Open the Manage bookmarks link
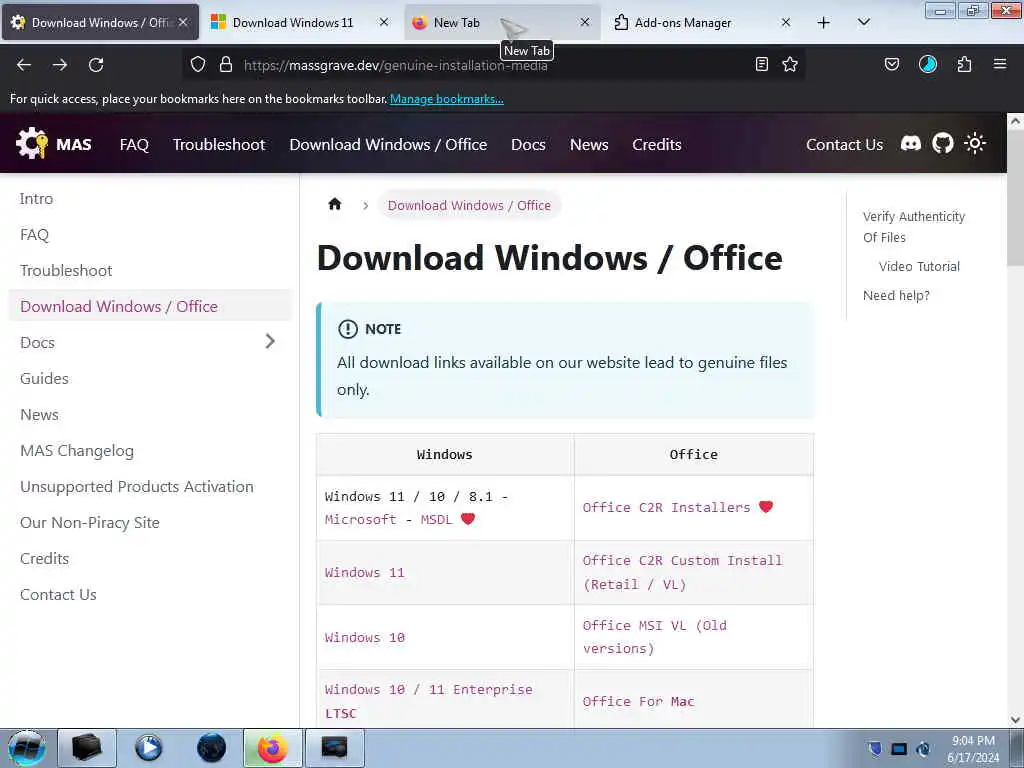 pyautogui.click(x=447, y=99)
